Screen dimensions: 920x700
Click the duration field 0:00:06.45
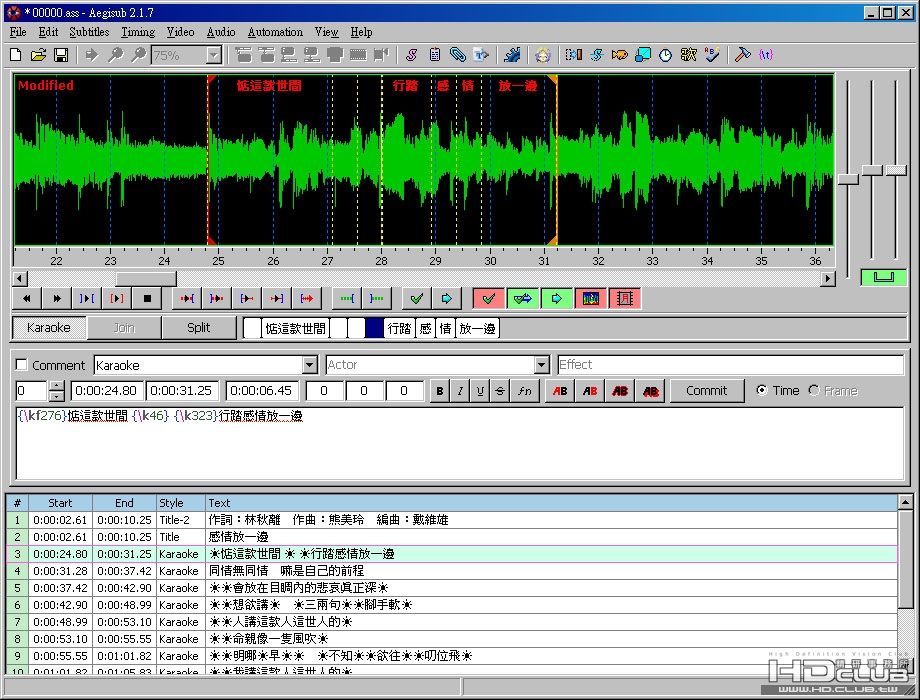(261, 391)
